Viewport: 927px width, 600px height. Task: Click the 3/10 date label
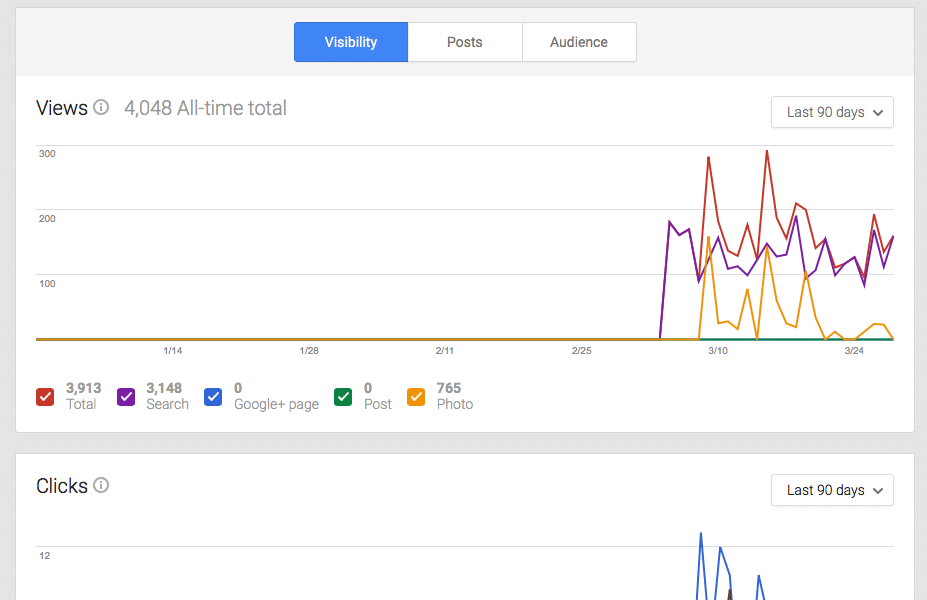tap(718, 351)
